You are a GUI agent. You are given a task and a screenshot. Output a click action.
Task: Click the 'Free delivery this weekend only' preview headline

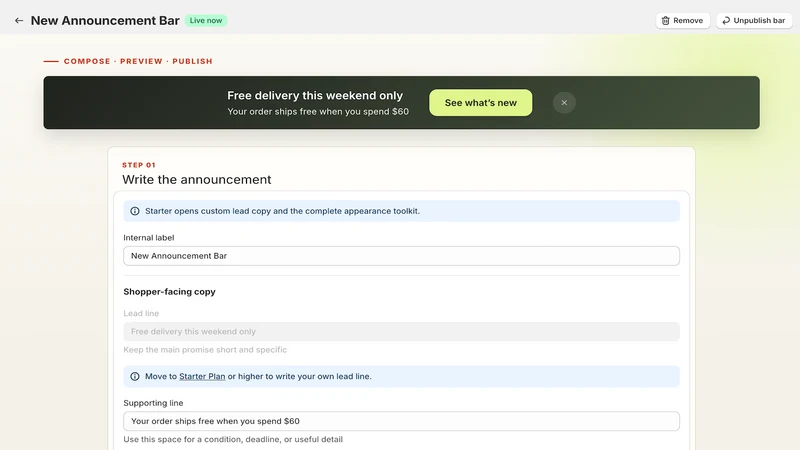point(315,95)
